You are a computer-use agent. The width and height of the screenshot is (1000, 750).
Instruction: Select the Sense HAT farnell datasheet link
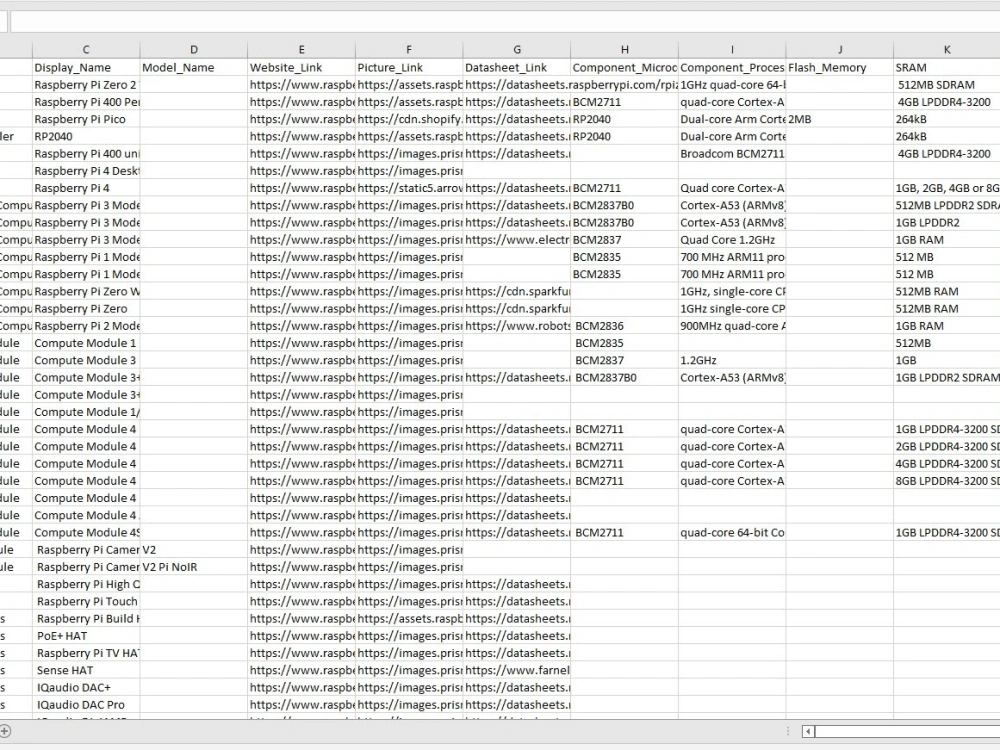[x=517, y=670]
